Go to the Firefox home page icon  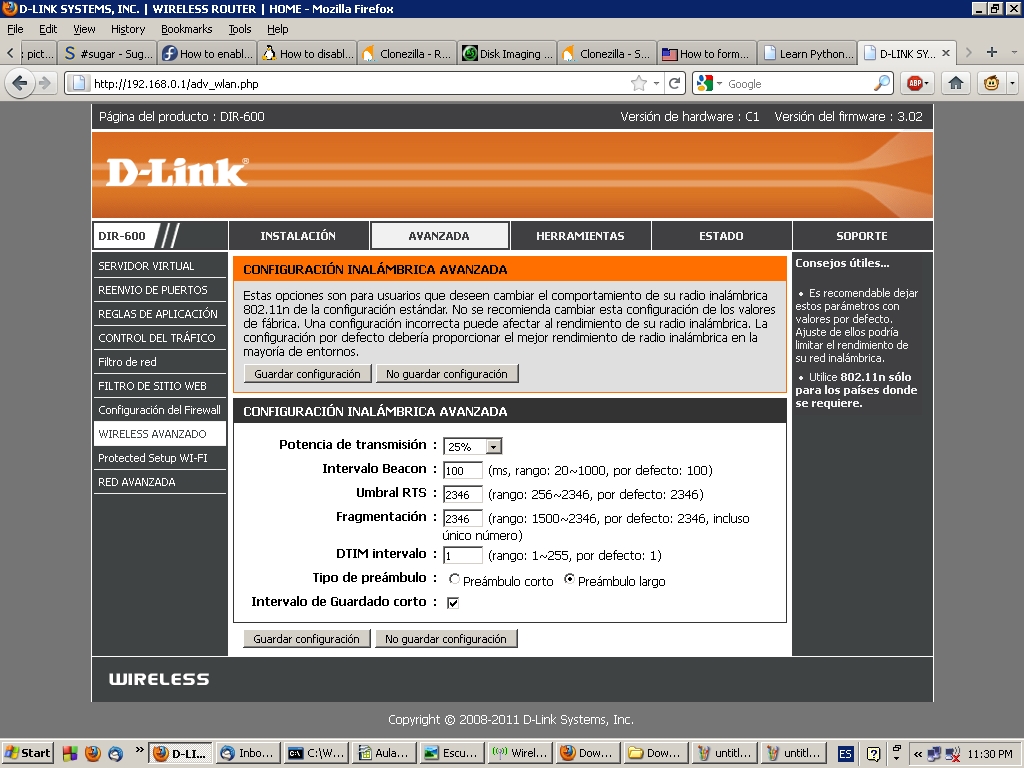[x=956, y=84]
